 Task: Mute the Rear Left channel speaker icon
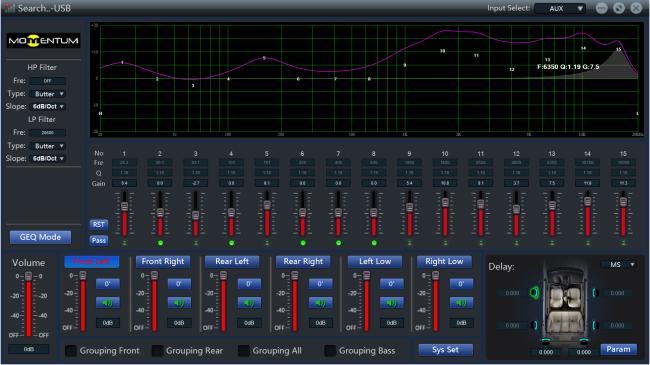click(249, 303)
